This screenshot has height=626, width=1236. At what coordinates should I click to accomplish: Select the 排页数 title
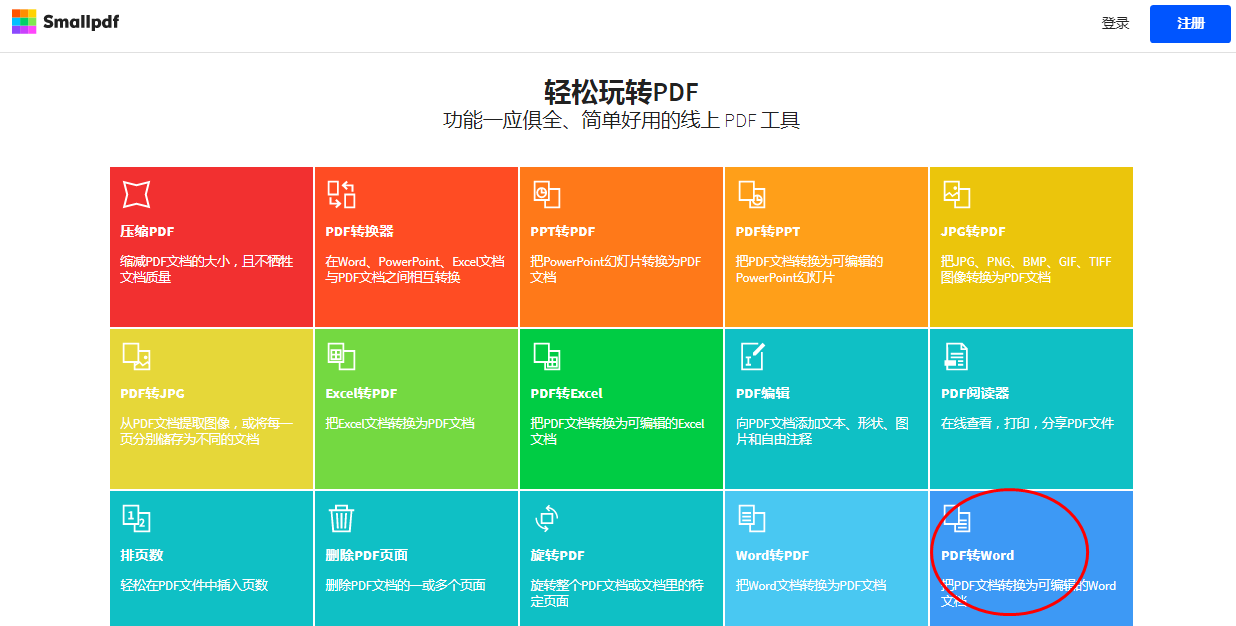pos(141,556)
